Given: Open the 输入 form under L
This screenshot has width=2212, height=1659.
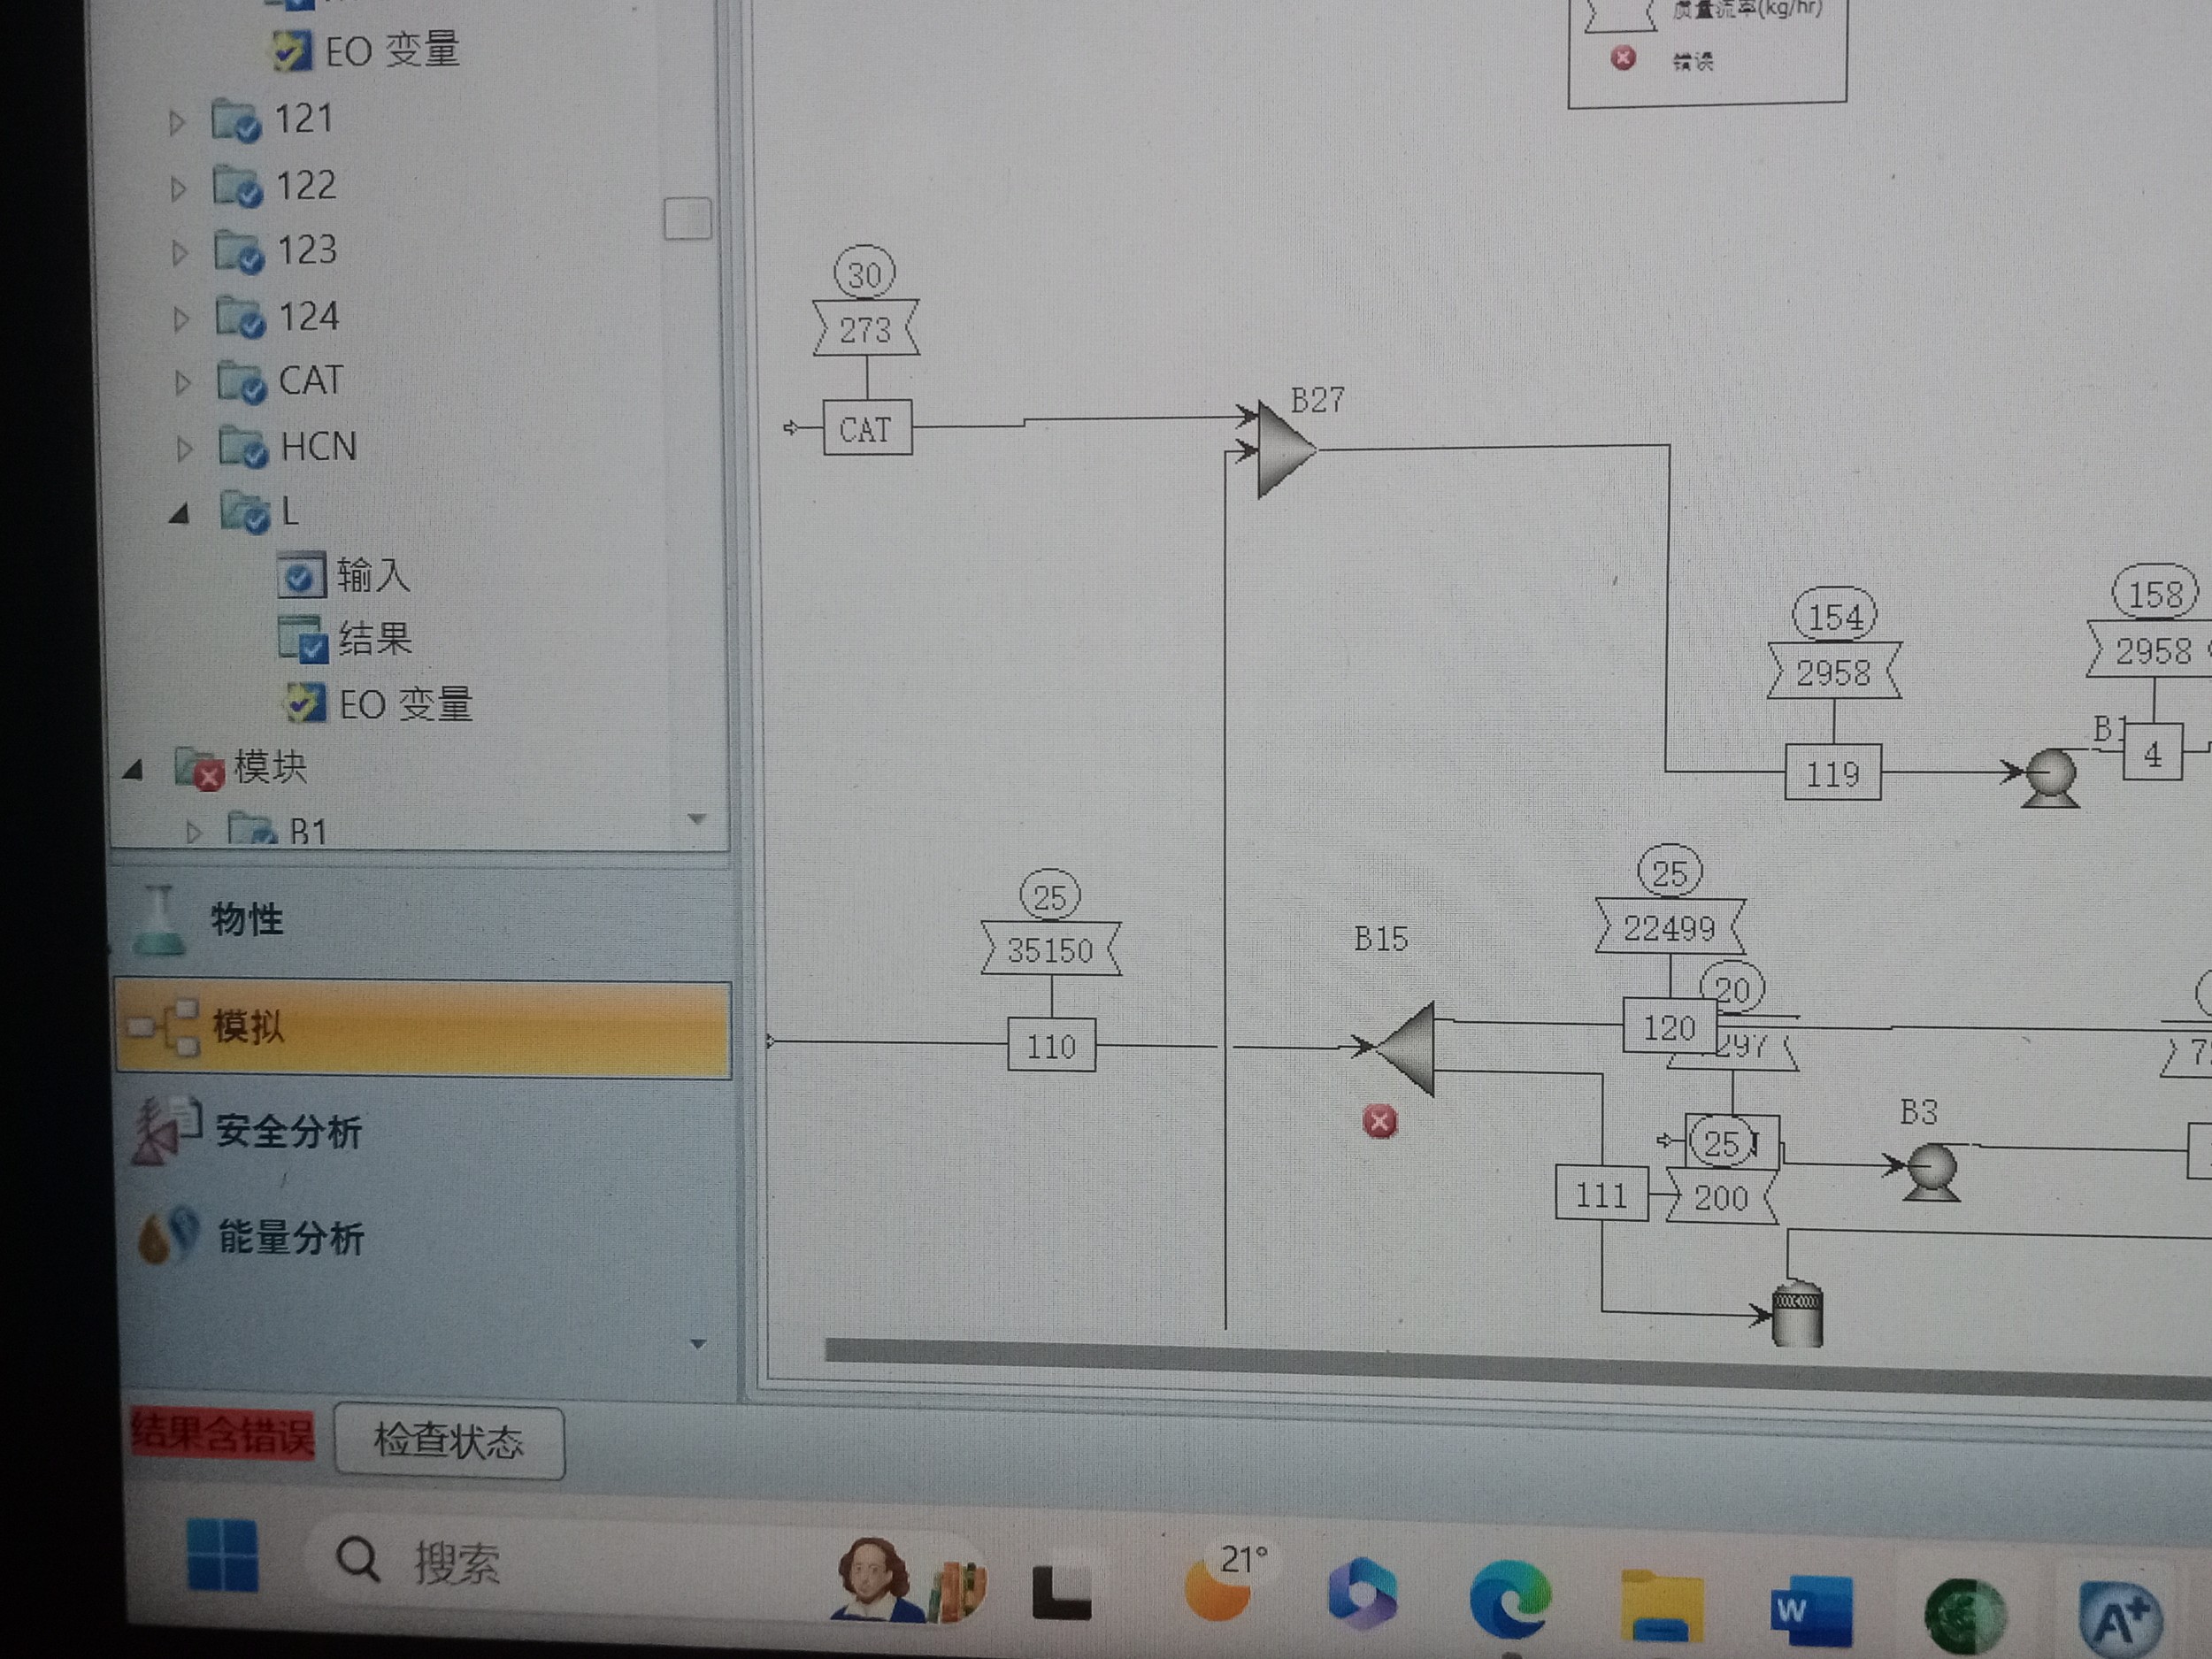Looking at the screenshot, I should pos(344,576).
